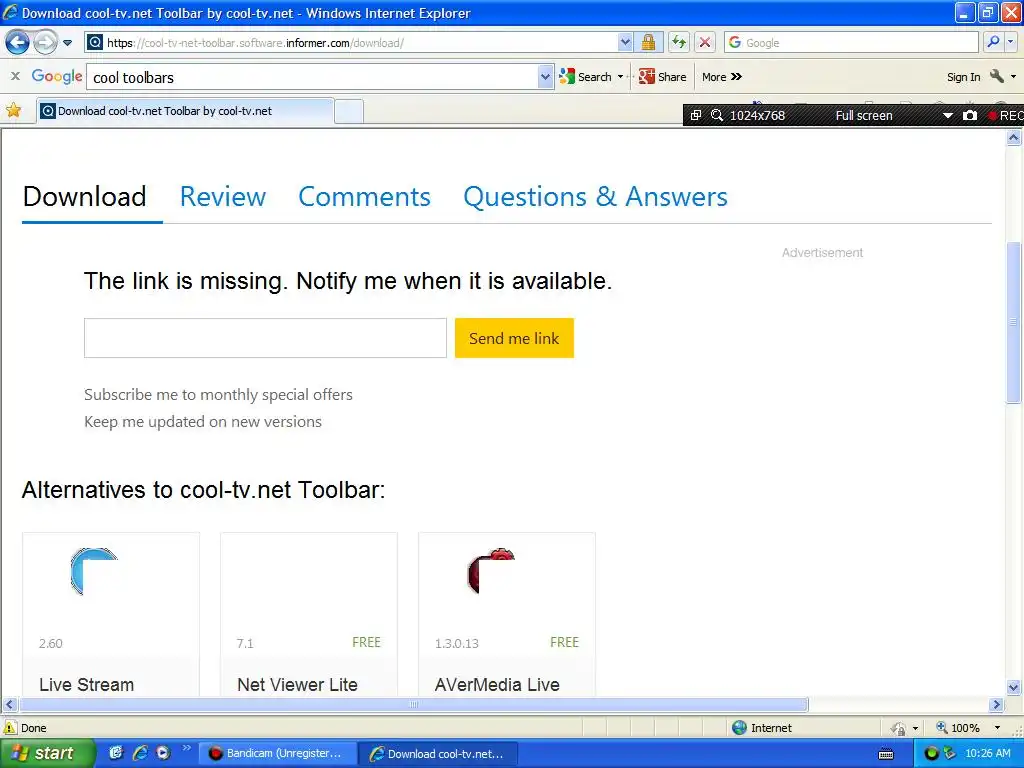Click the status bar warning icon
Image resolution: width=1024 pixels, height=768 pixels.
10,728
